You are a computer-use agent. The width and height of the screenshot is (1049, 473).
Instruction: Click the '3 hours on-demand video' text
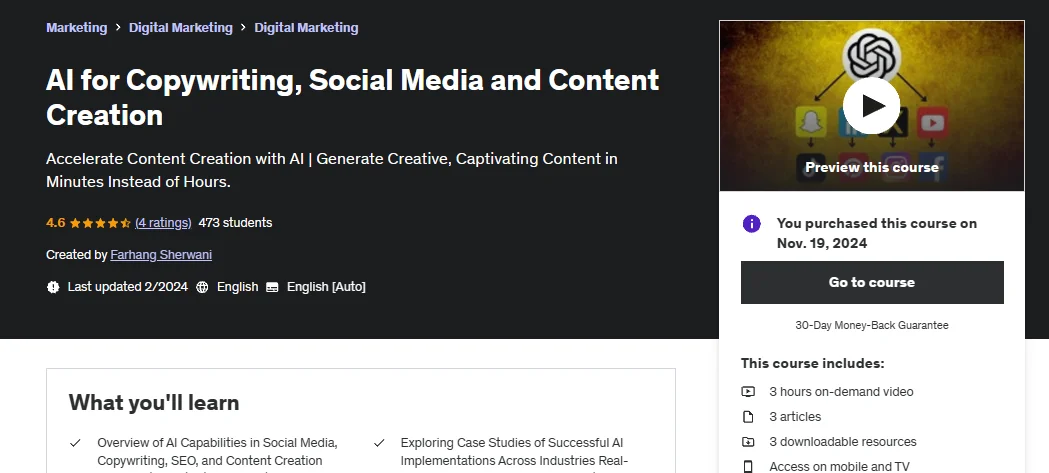pos(841,392)
